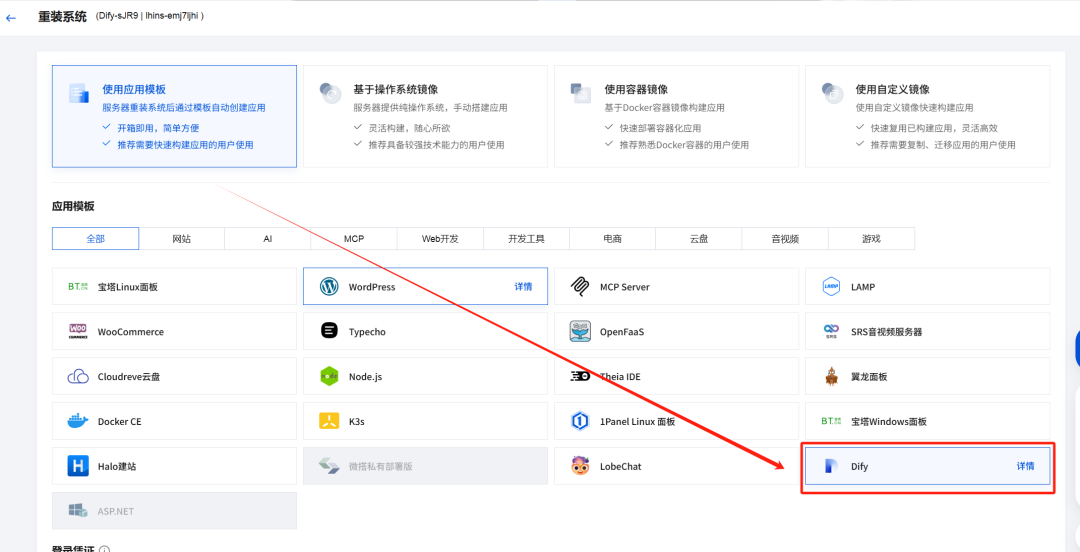
Task: Open Dify 详情 link
Action: [1026, 467]
